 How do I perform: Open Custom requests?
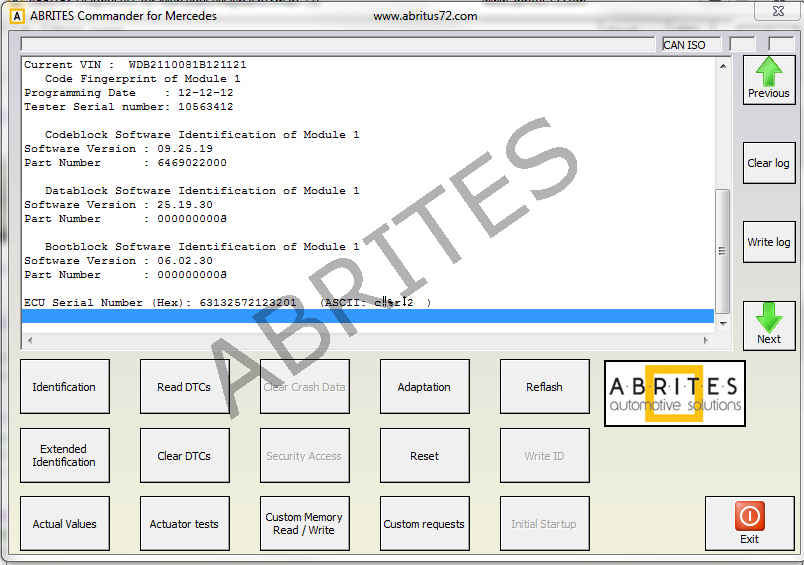pos(425,523)
